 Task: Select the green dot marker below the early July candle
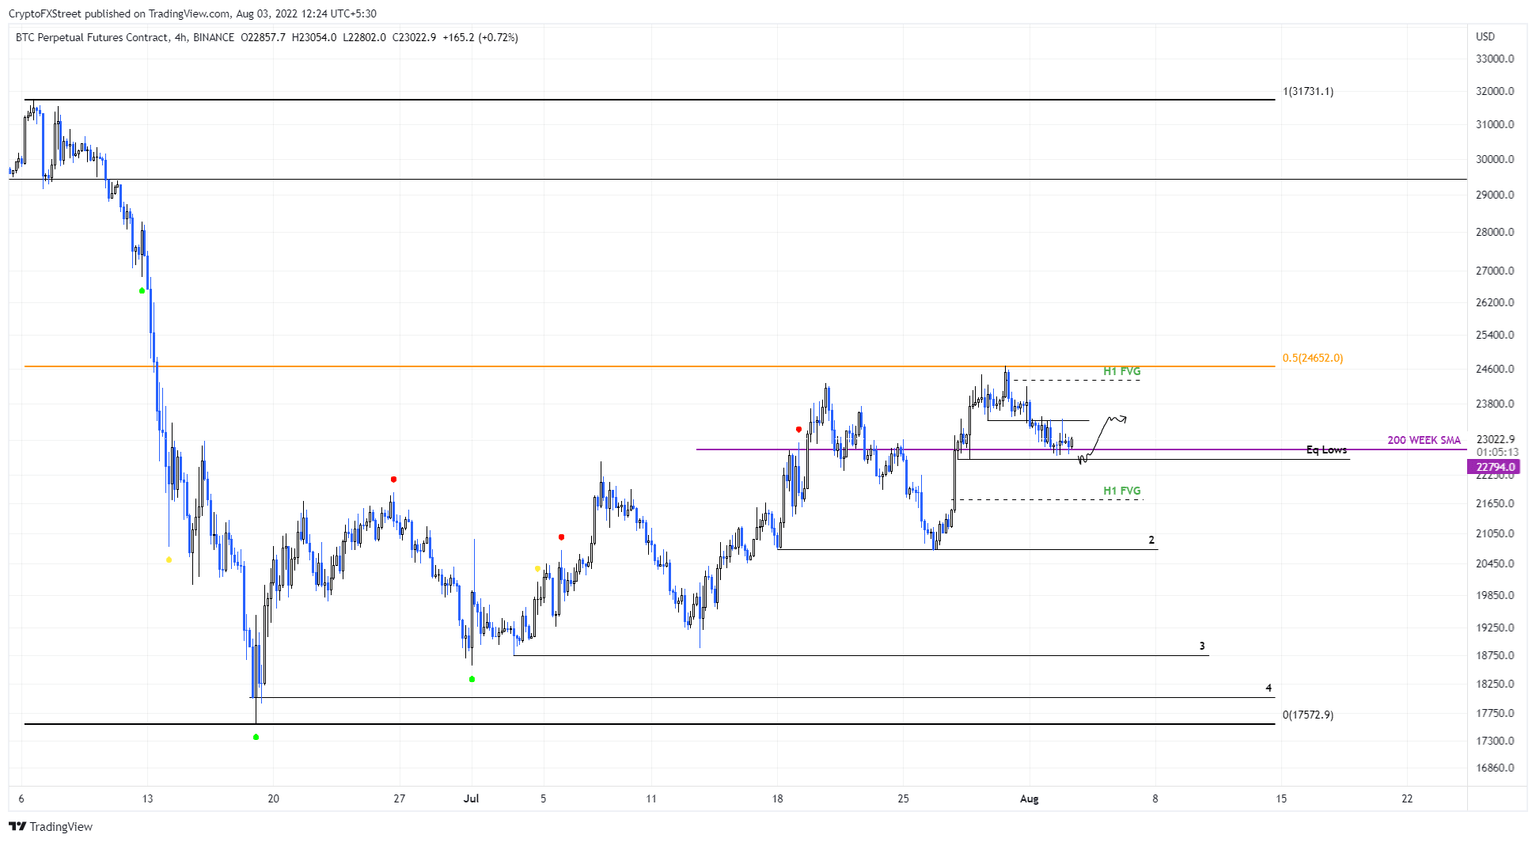click(472, 679)
